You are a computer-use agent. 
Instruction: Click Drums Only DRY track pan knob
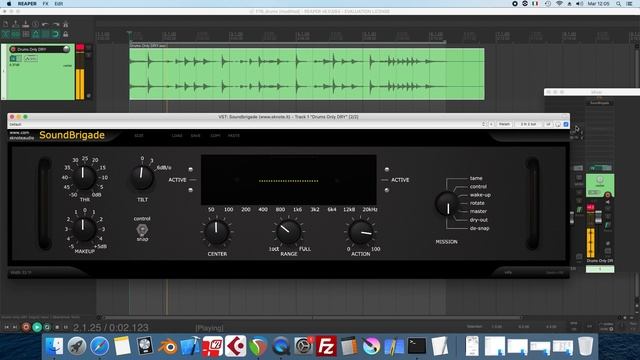[66, 49]
